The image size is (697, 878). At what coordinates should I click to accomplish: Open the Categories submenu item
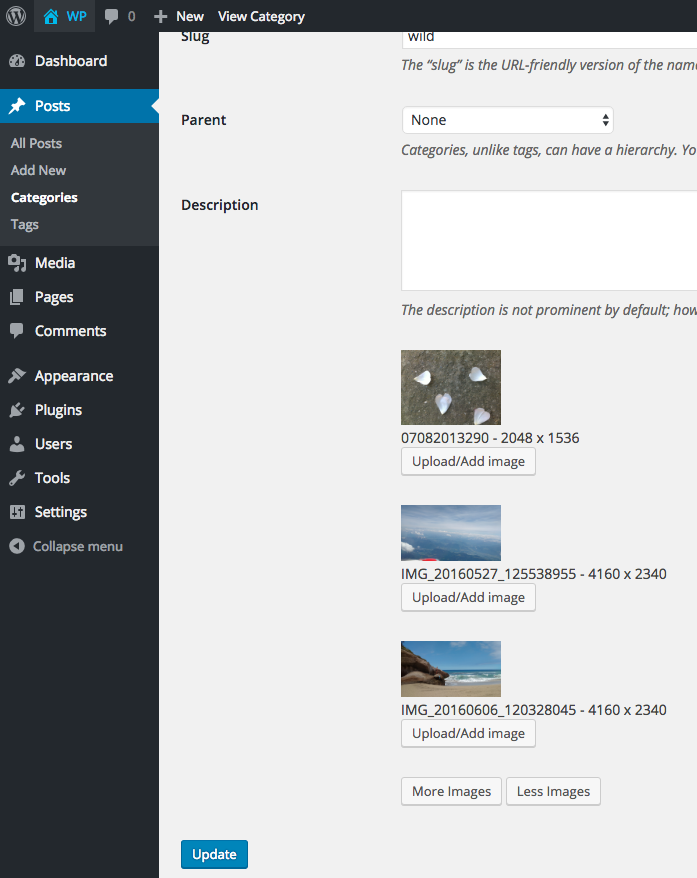[44, 198]
